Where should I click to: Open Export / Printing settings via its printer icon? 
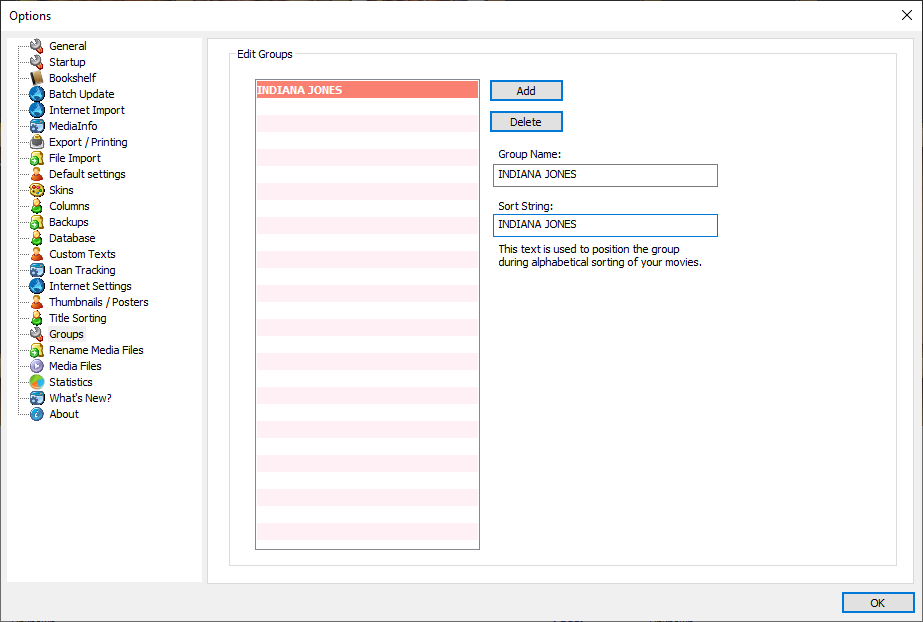[36, 141]
